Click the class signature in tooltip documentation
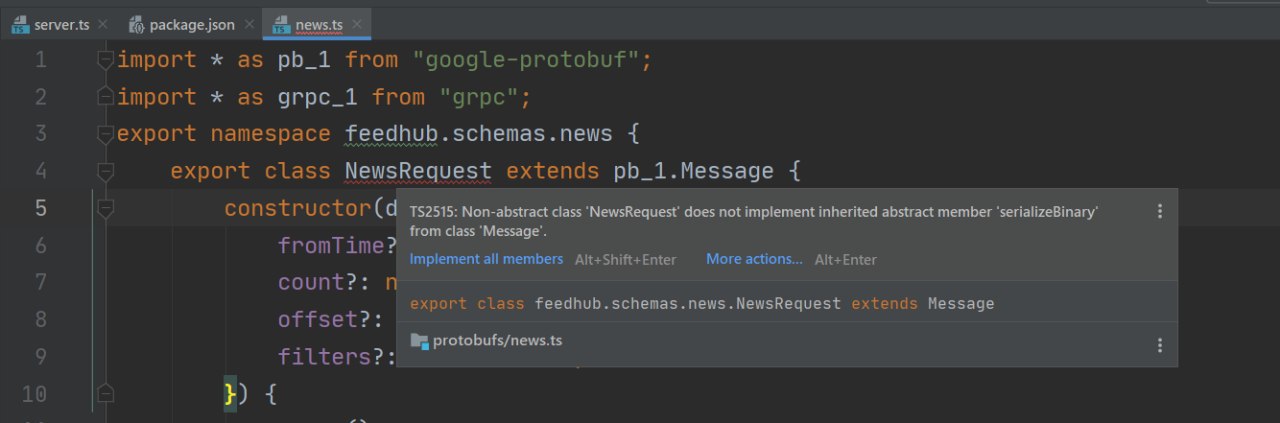Image resolution: width=1280 pixels, height=423 pixels. [x=702, y=303]
